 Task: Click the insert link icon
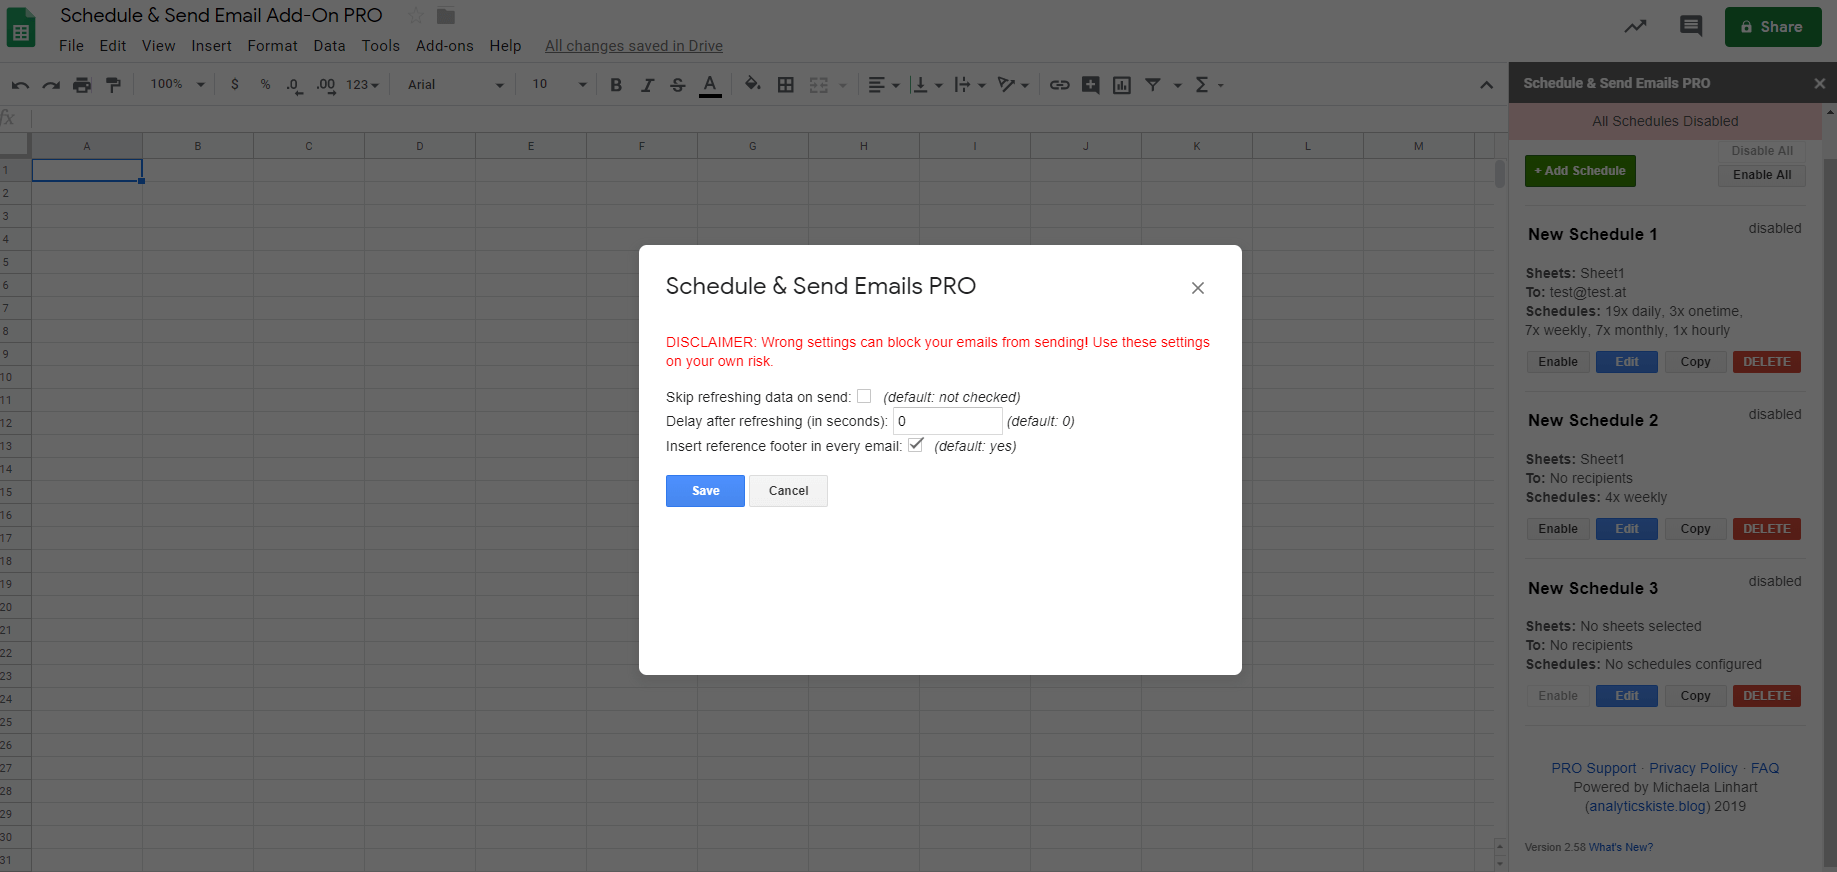point(1059,85)
